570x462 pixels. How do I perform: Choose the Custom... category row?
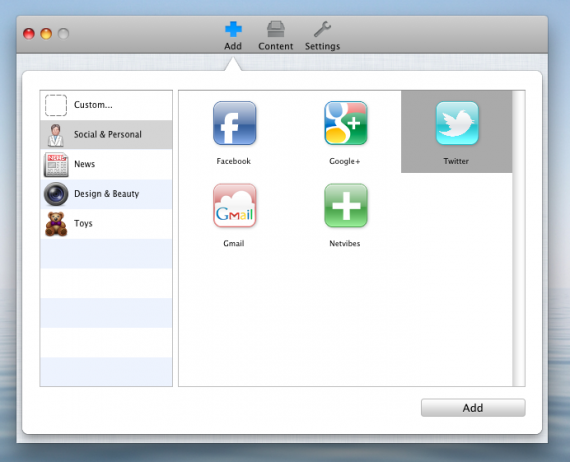[x=106, y=105]
